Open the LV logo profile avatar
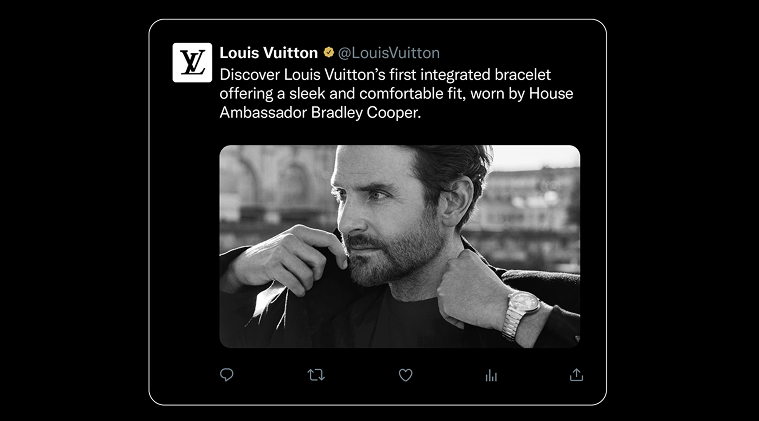 191,62
